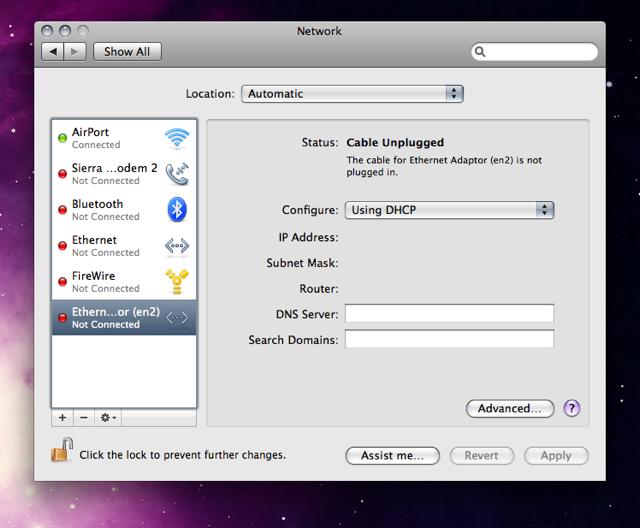Click the red Bluetooth status dot
The height and width of the screenshot is (528, 640).
pos(62,210)
